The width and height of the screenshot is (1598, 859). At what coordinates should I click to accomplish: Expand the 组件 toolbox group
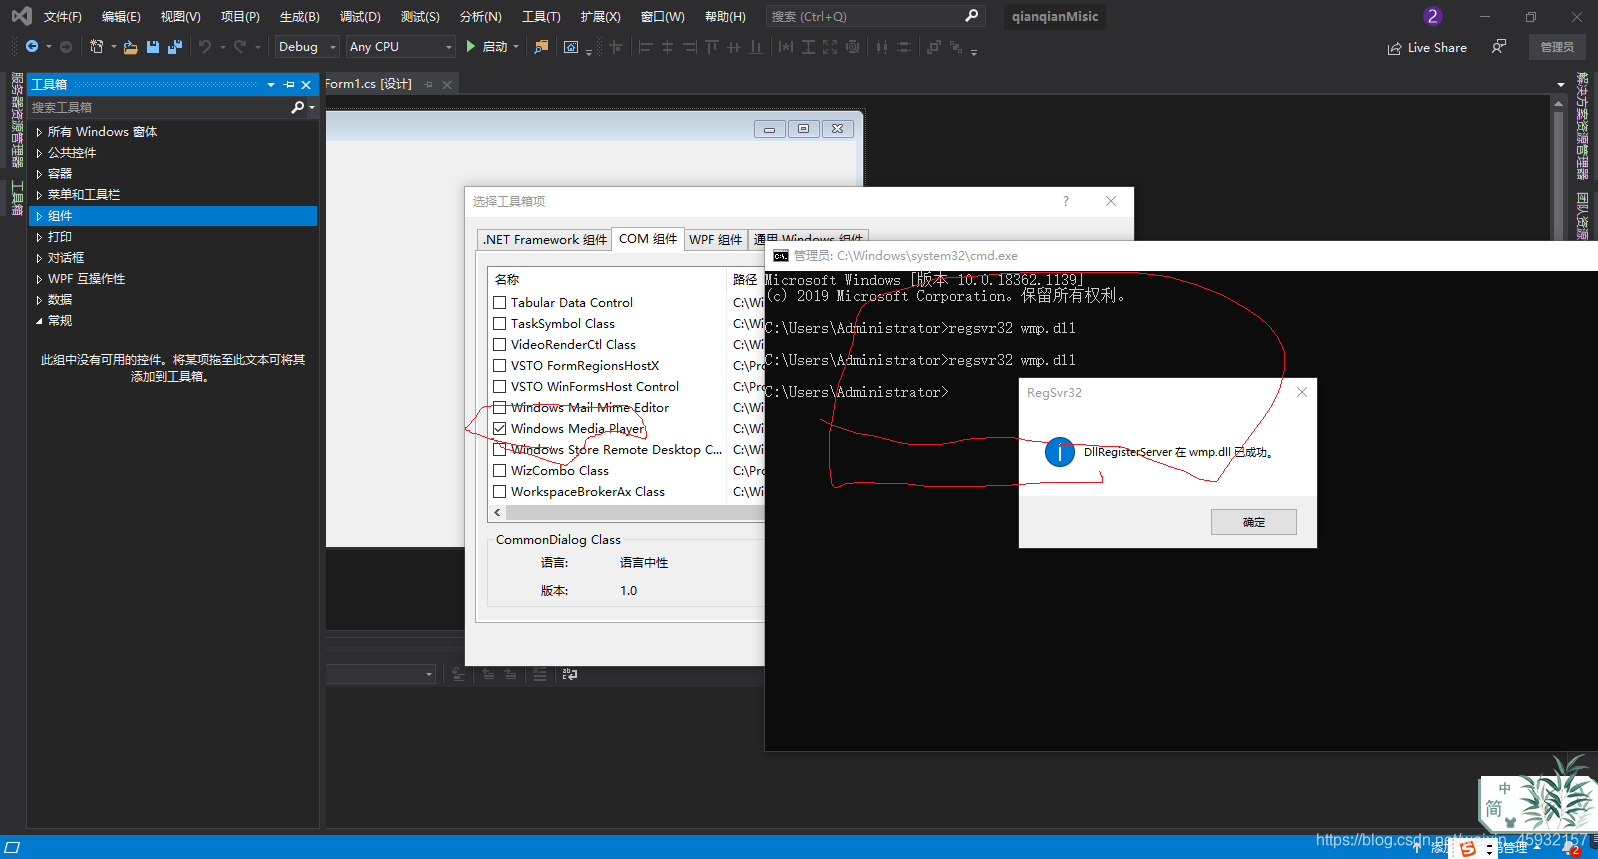pyautogui.click(x=39, y=216)
